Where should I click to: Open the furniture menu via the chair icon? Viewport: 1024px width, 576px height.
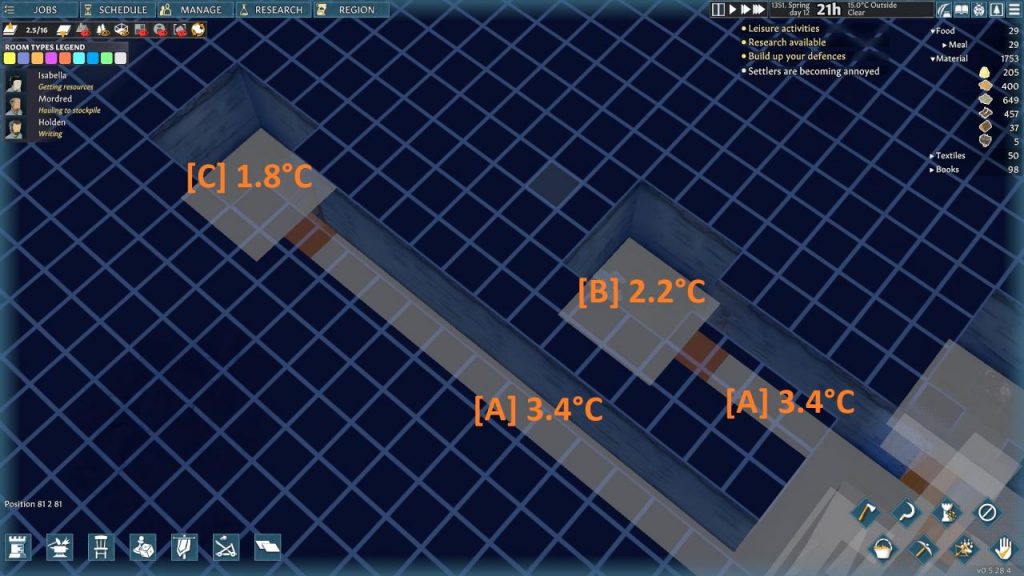point(100,547)
